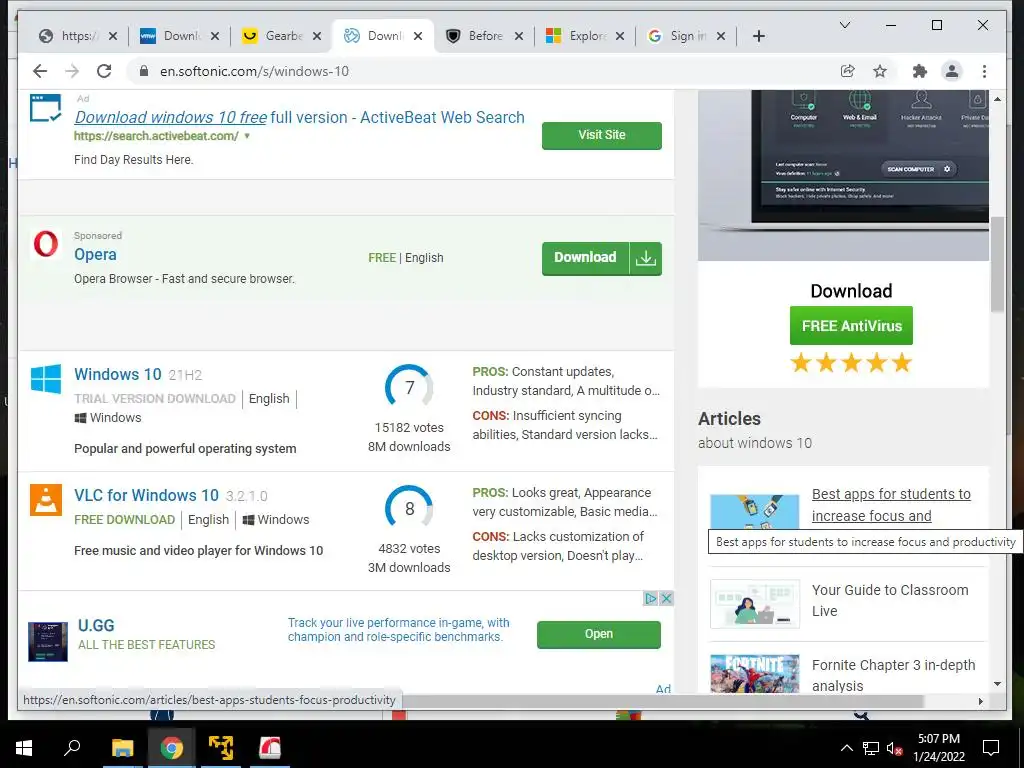Open the Opera sponsored title link
Viewport: 1024px width, 768px height.
coord(95,255)
